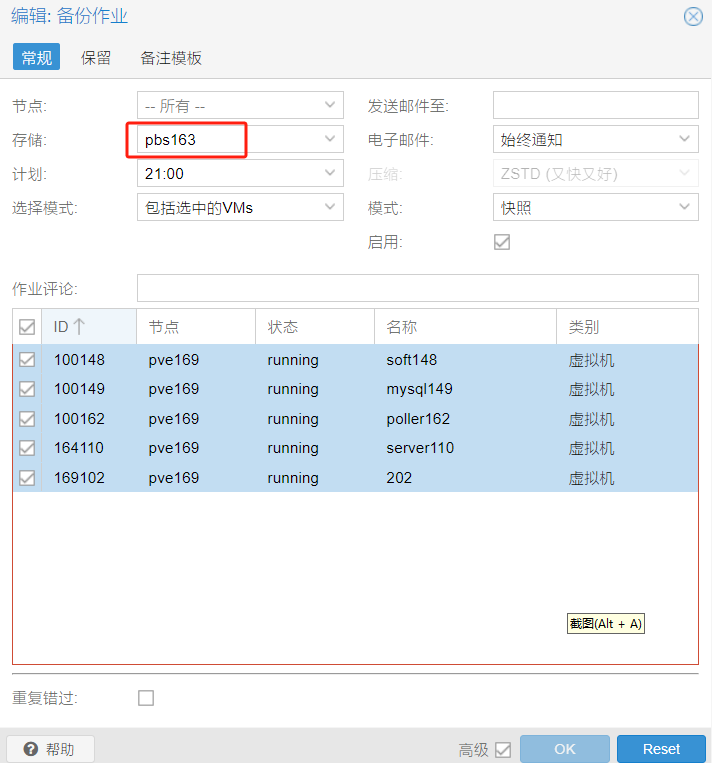712x763 pixels.
Task: Select the soft148 name cell
Action: [x=465, y=360]
